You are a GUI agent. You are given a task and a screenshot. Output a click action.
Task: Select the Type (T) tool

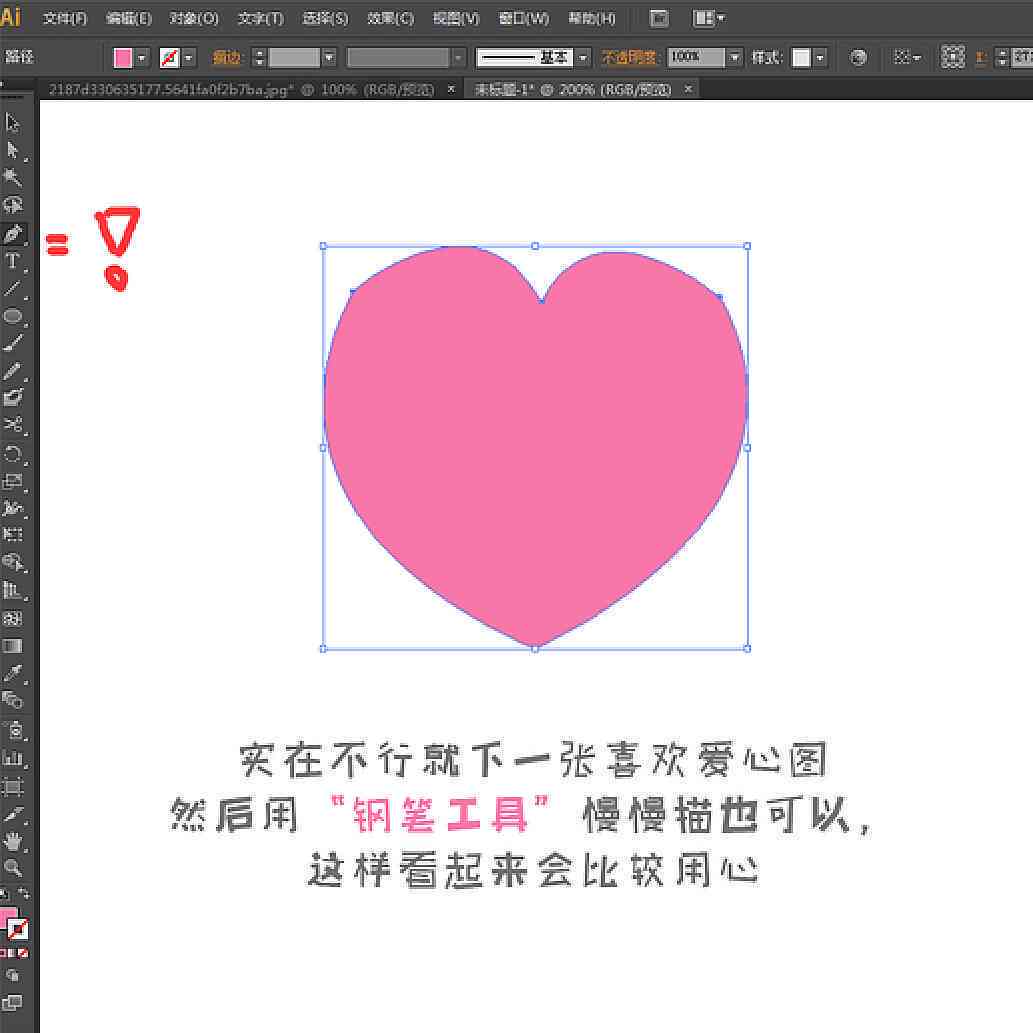pyautogui.click(x=13, y=261)
